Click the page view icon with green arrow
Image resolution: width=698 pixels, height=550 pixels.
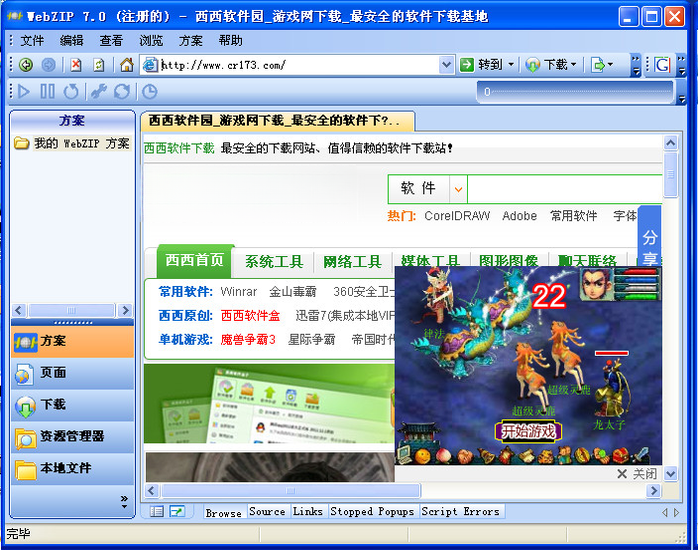coord(177,512)
